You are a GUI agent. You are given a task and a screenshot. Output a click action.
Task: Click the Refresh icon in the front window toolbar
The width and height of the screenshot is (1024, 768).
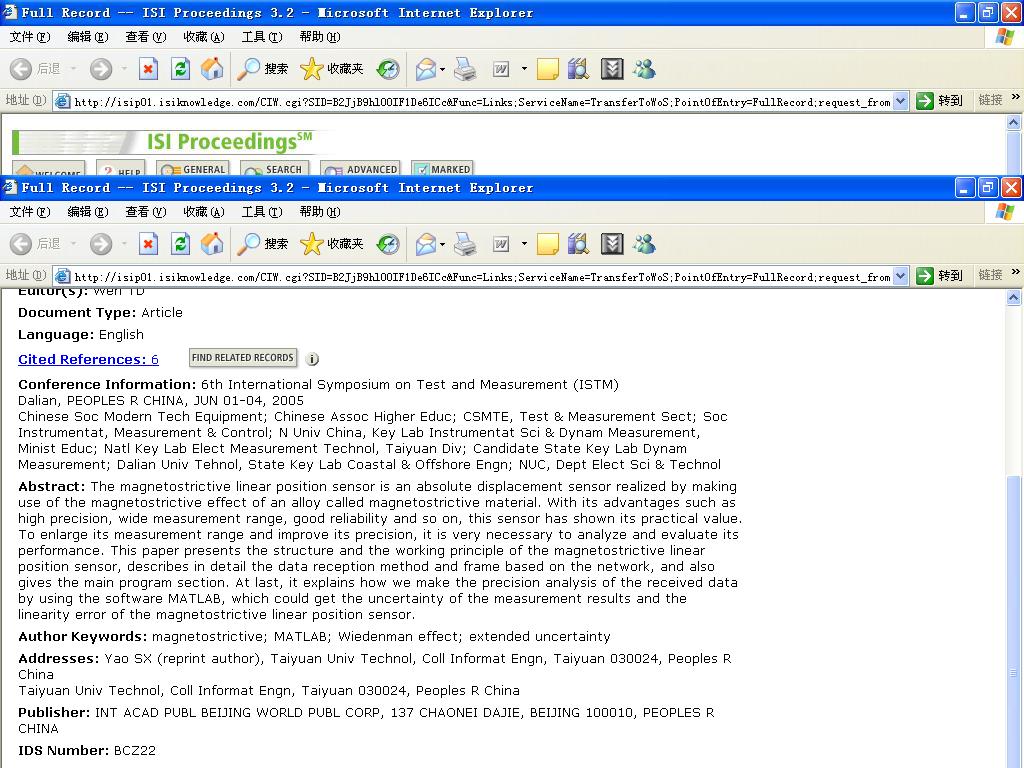click(180, 244)
